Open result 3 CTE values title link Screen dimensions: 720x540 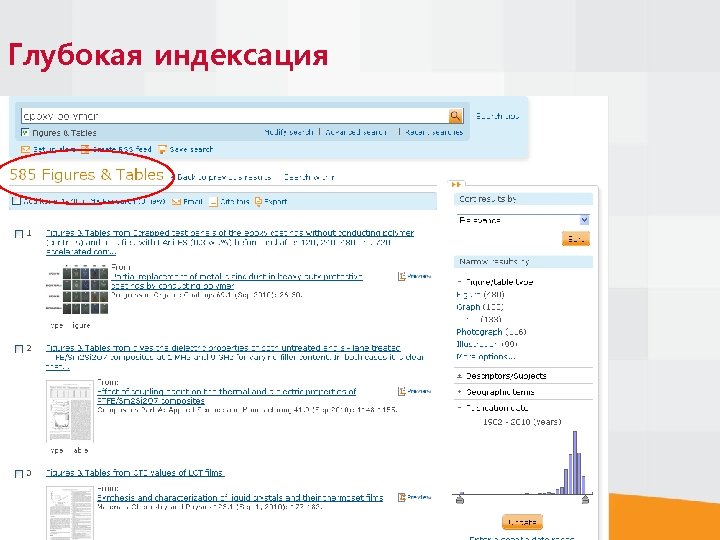point(135,472)
